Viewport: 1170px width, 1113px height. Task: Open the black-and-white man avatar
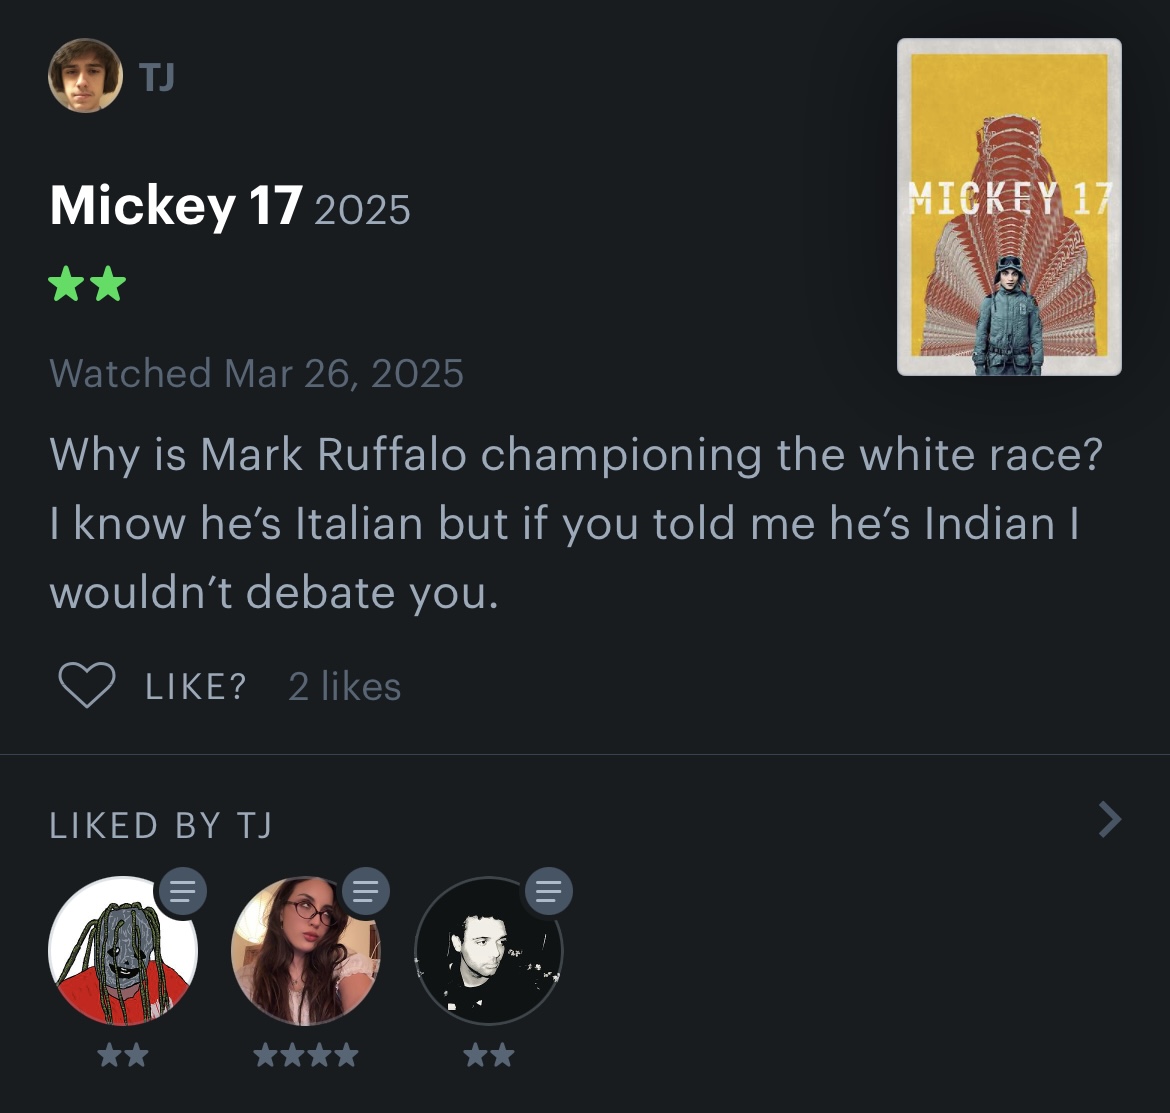[x=489, y=950]
